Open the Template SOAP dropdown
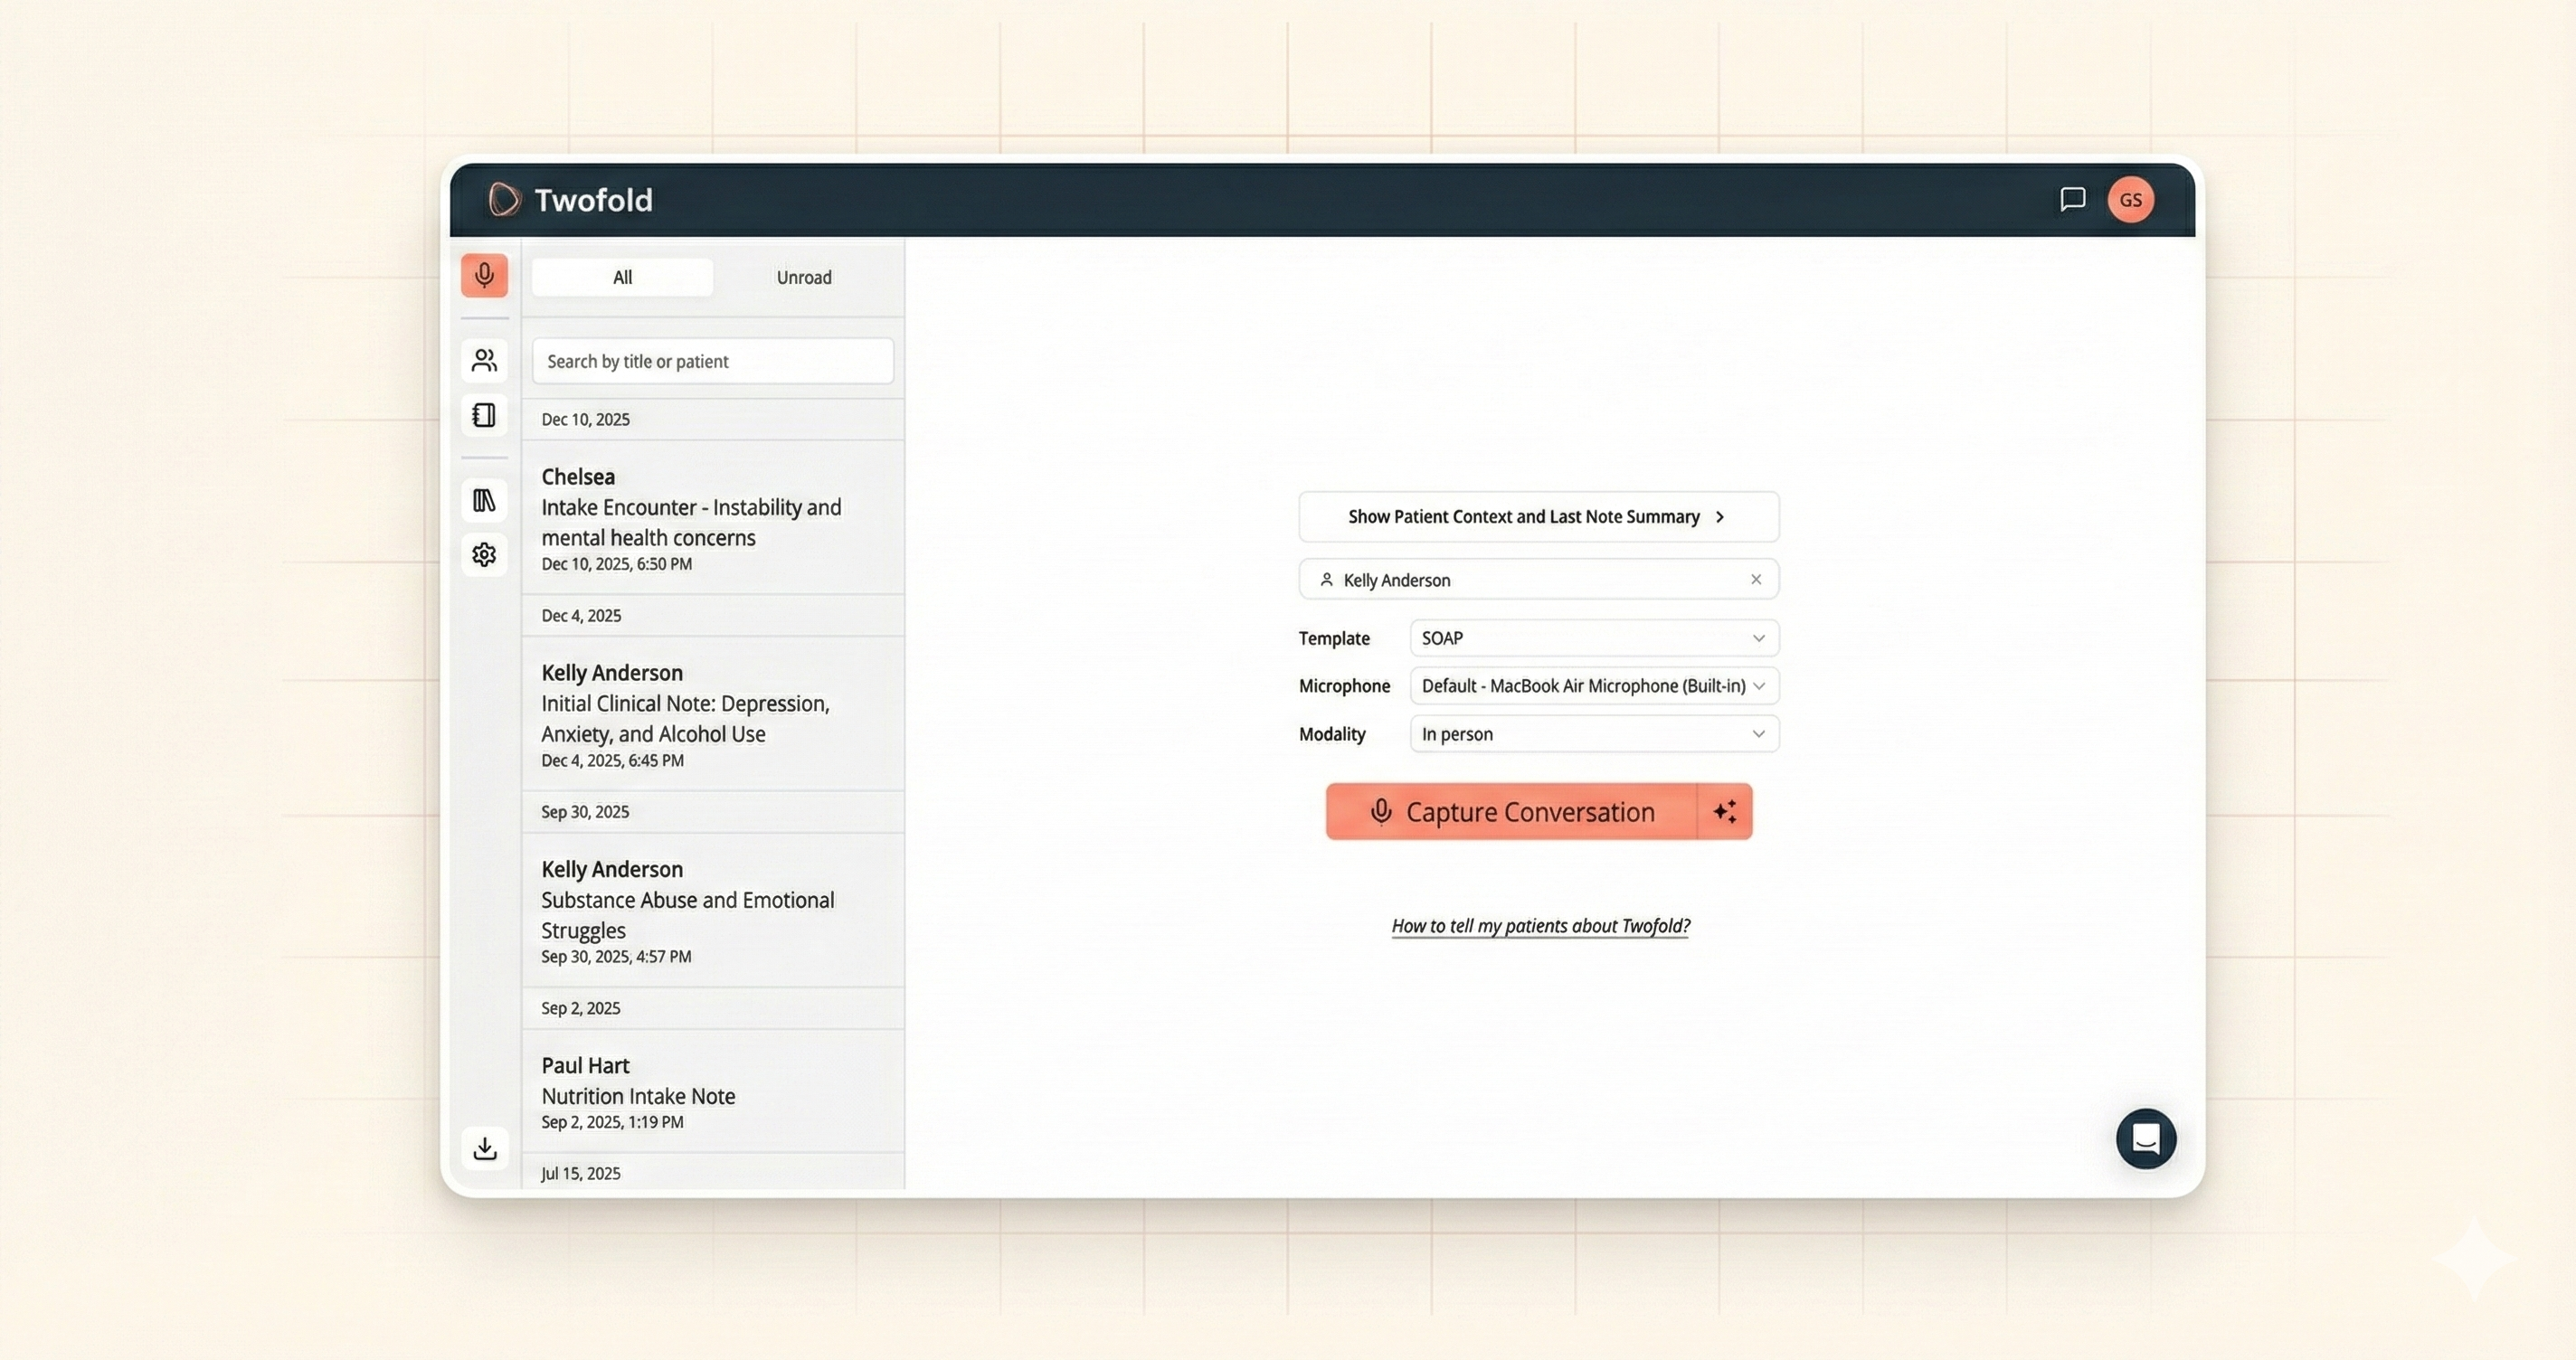This screenshot has height=1360, width=2576. 1593,638
